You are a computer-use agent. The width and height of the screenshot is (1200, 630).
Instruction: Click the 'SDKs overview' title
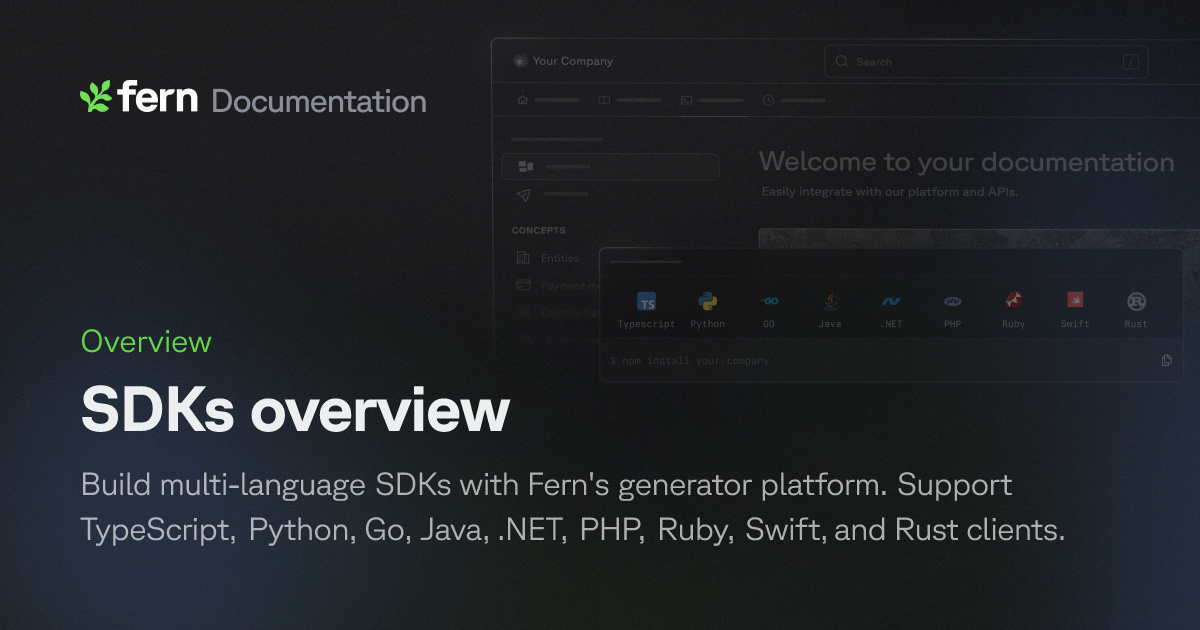pyautogui.click(x=295, y=411)
